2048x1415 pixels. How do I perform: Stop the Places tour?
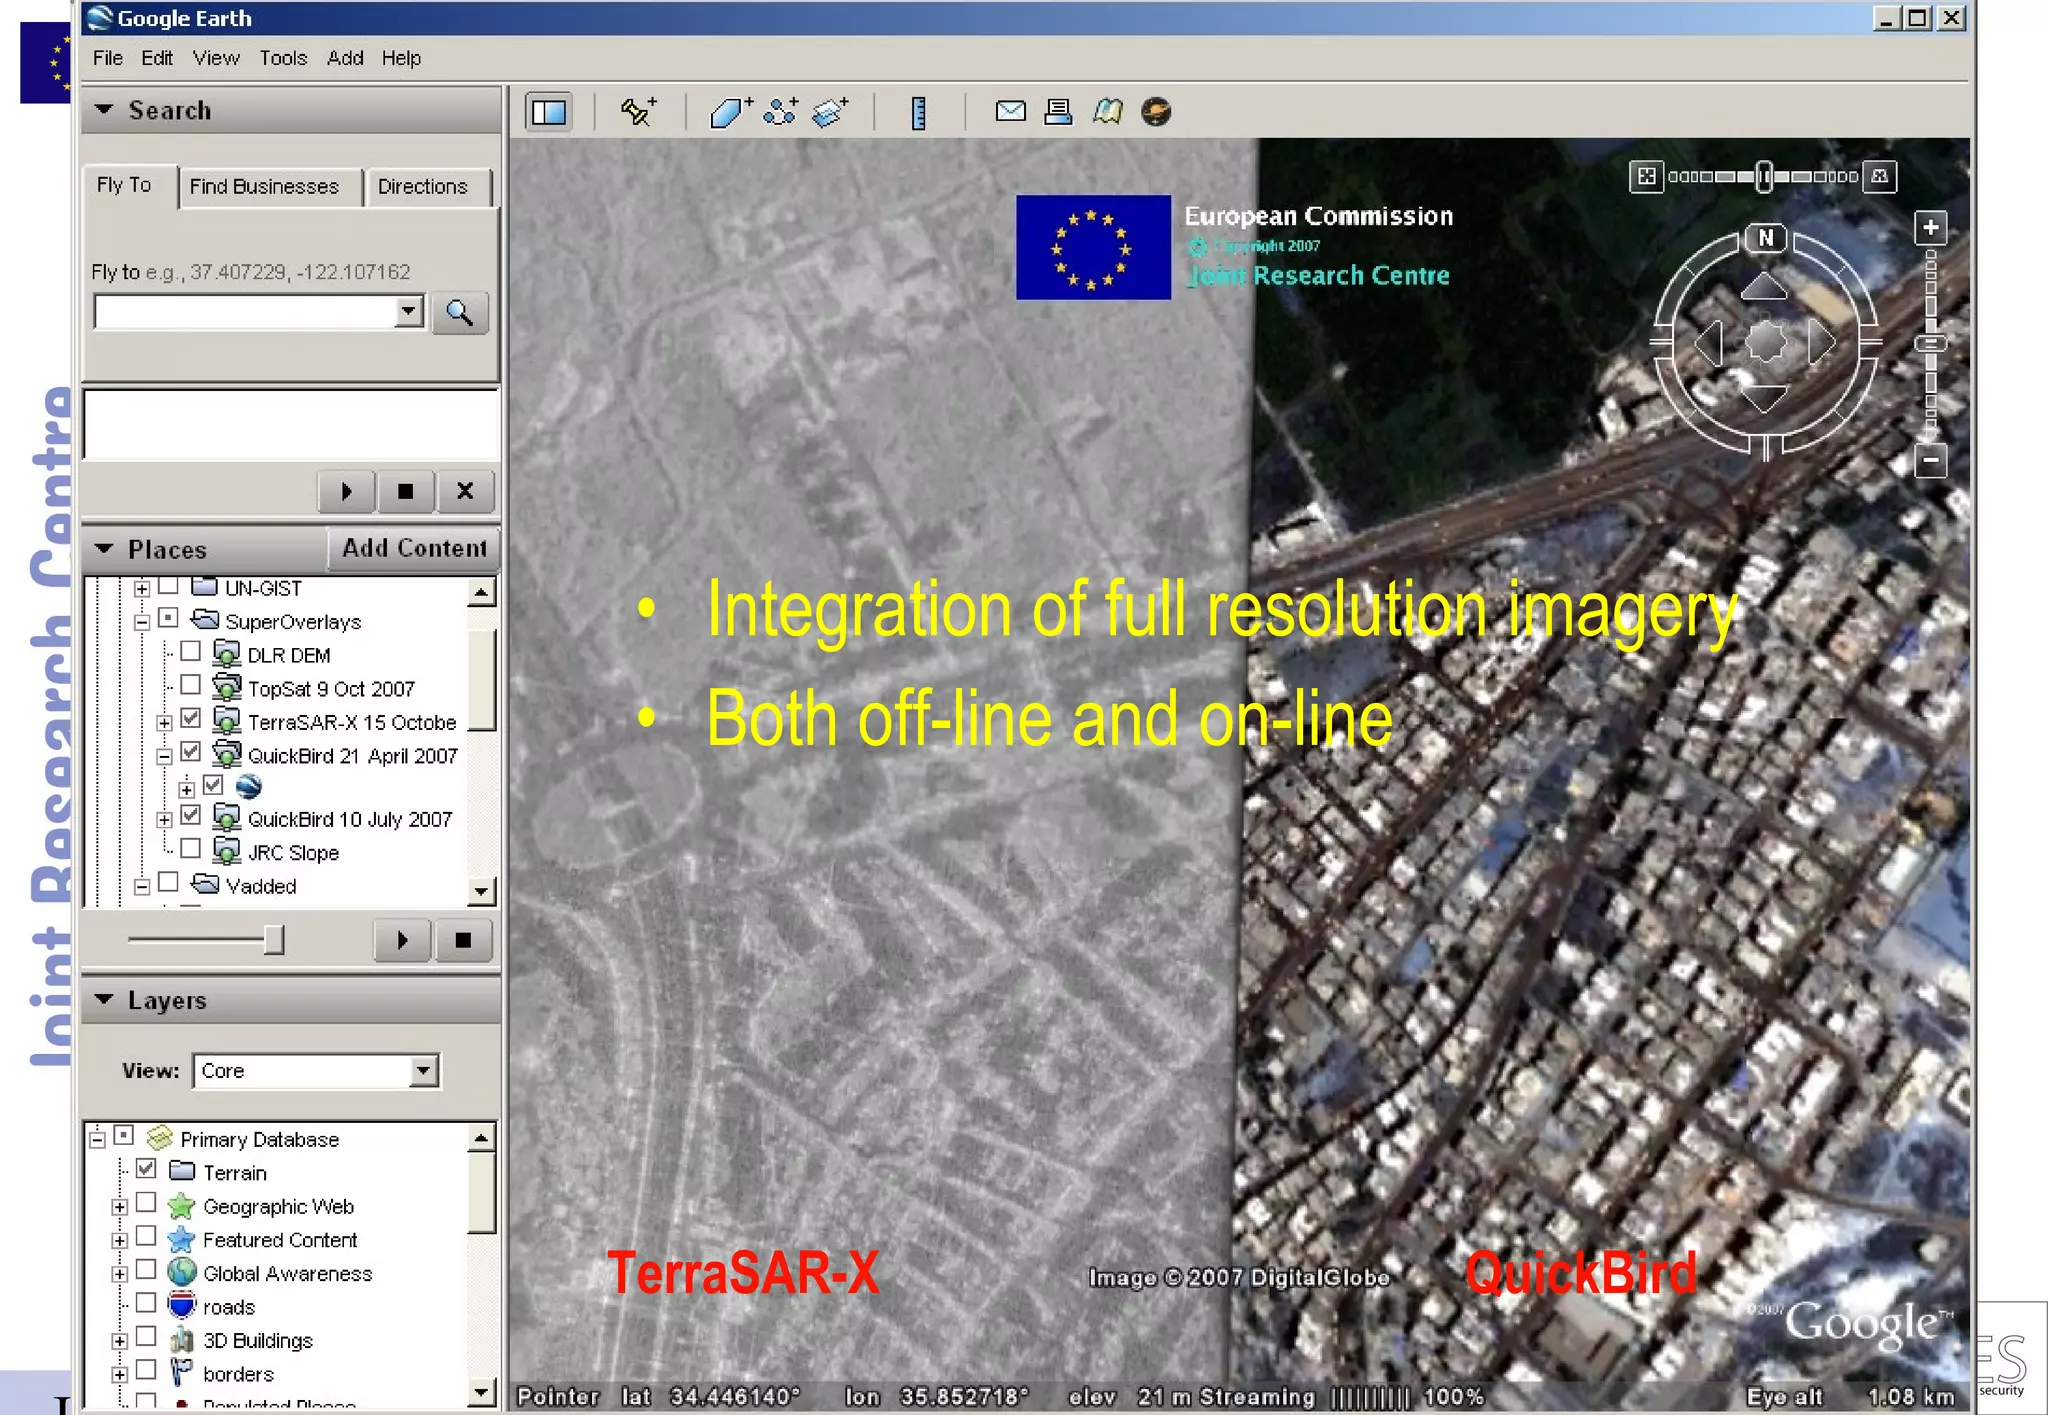[462, 940]
